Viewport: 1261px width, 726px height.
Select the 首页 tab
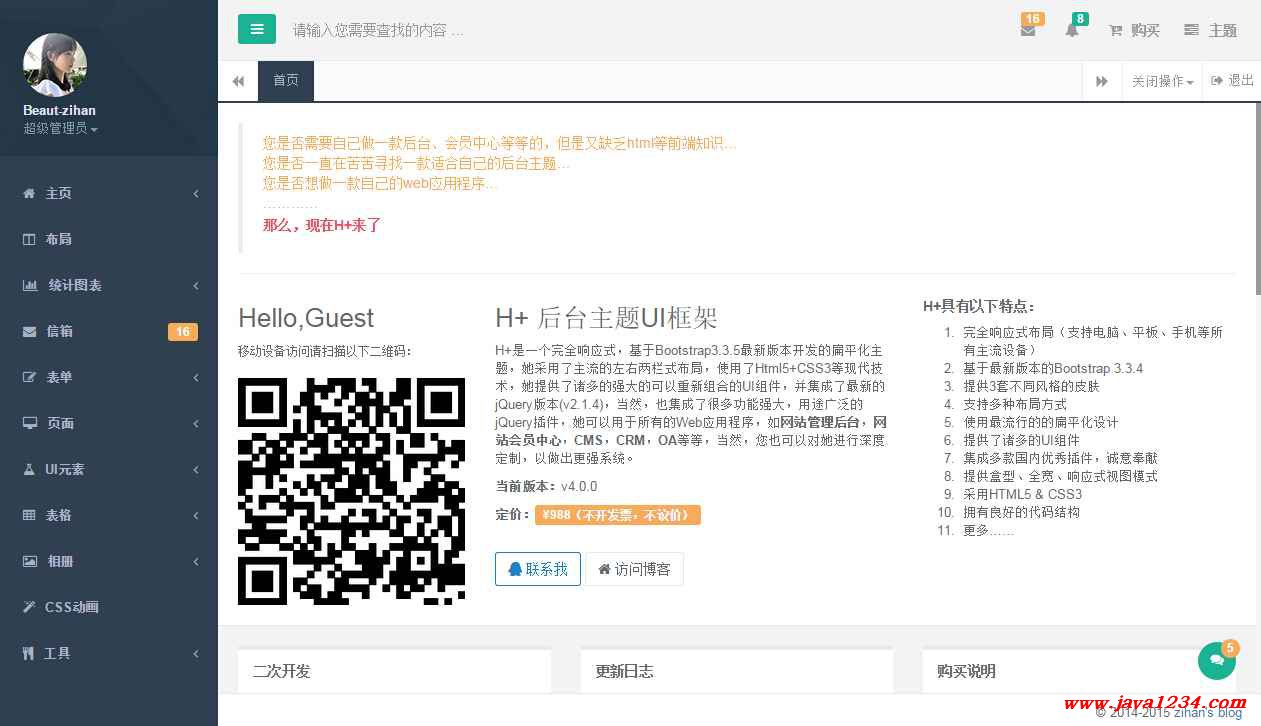tap(286, 81)
